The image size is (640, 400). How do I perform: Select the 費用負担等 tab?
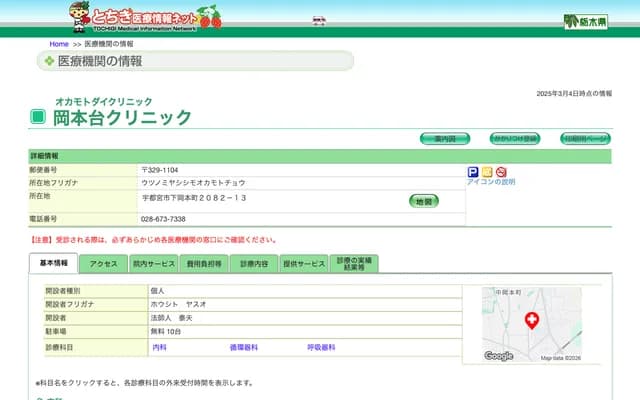203,263
